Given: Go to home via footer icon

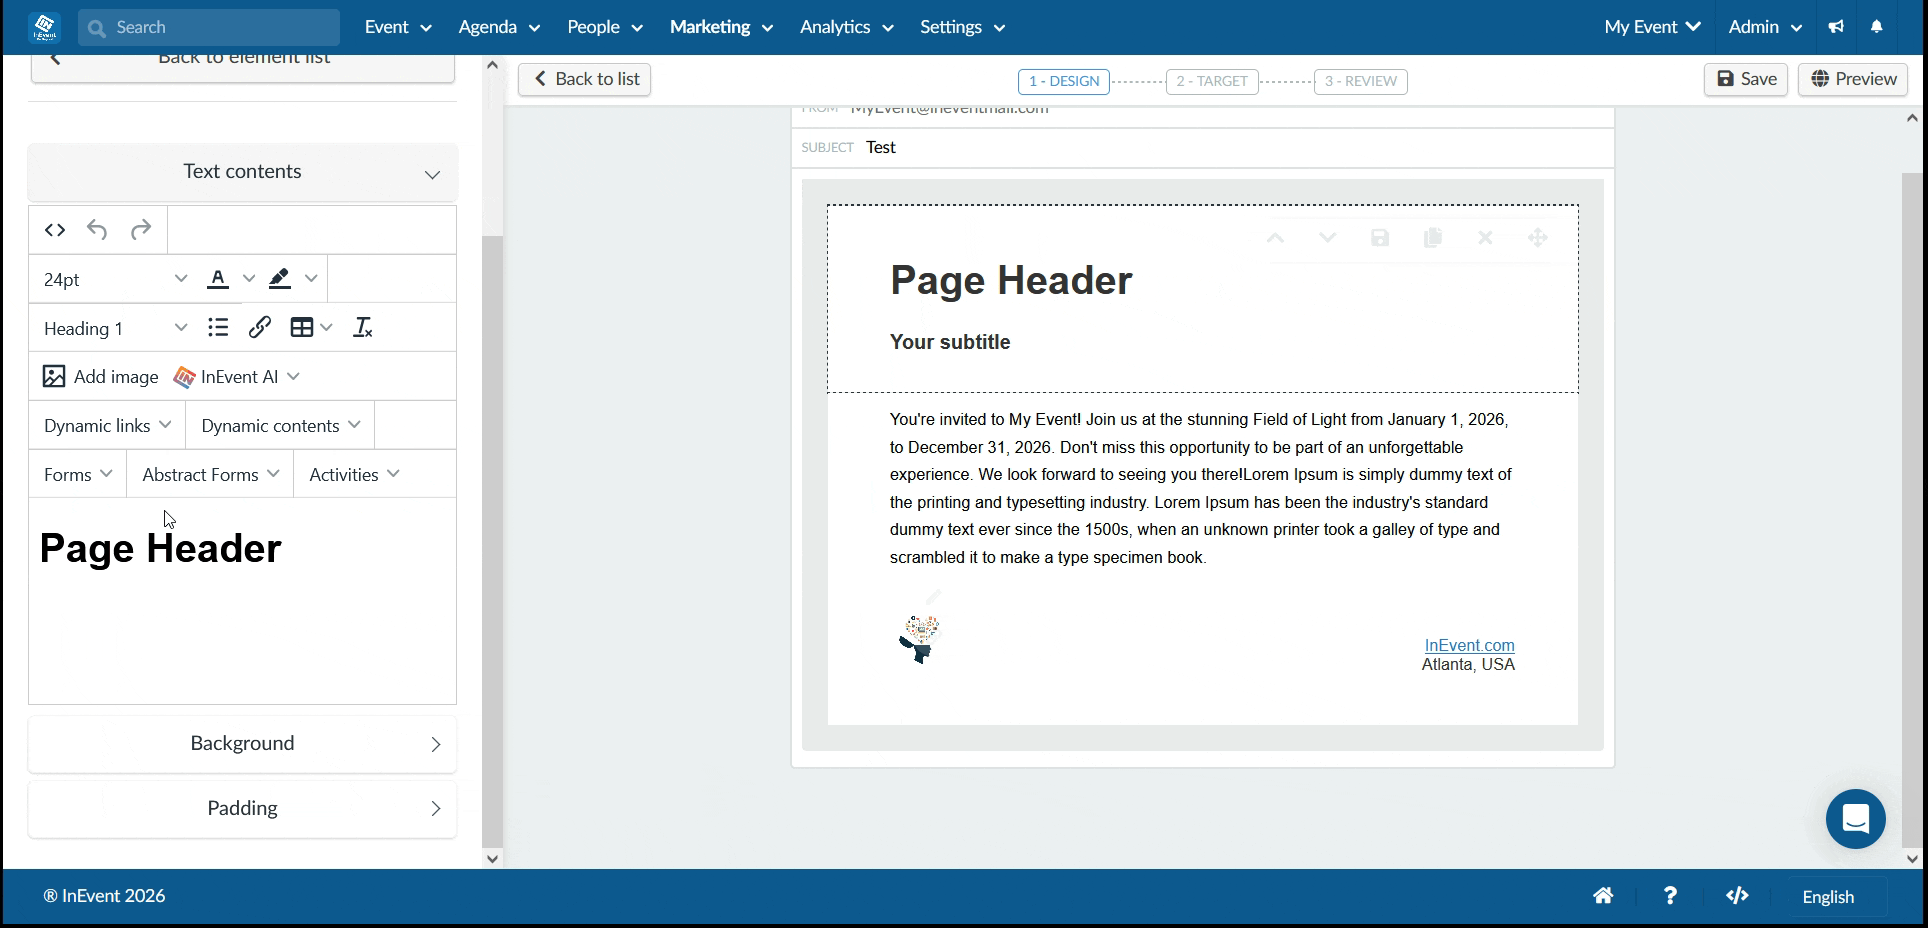Looking at the screenshot, I should point(1603,896).
